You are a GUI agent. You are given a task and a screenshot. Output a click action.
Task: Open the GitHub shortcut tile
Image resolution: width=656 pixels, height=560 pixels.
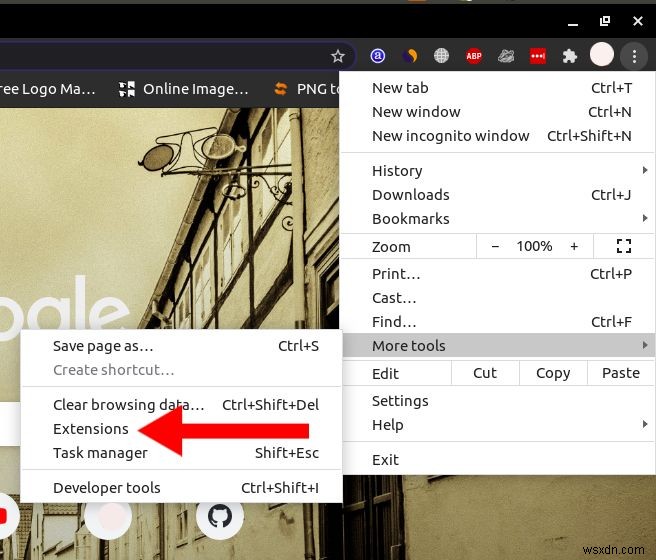(220, 516)
